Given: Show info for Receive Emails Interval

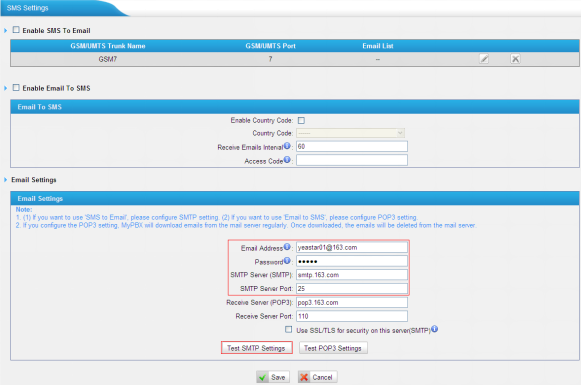Looking at the screenshot, I should (x=287, y=146).
